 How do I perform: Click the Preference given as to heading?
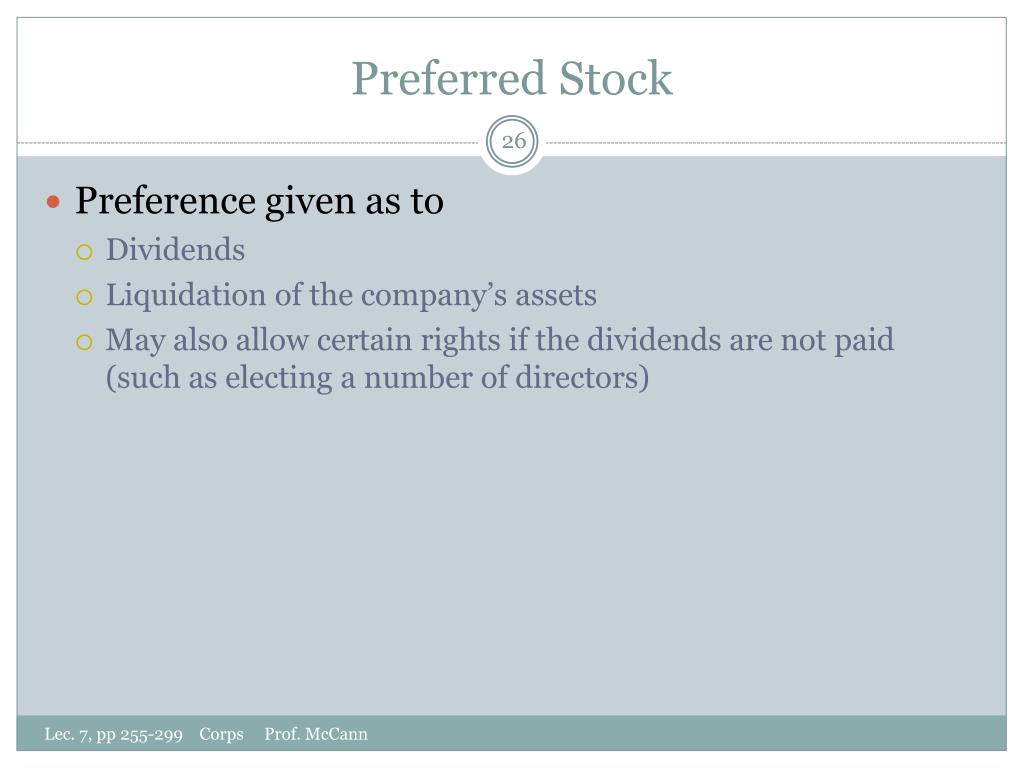click(x=259, y=201)
